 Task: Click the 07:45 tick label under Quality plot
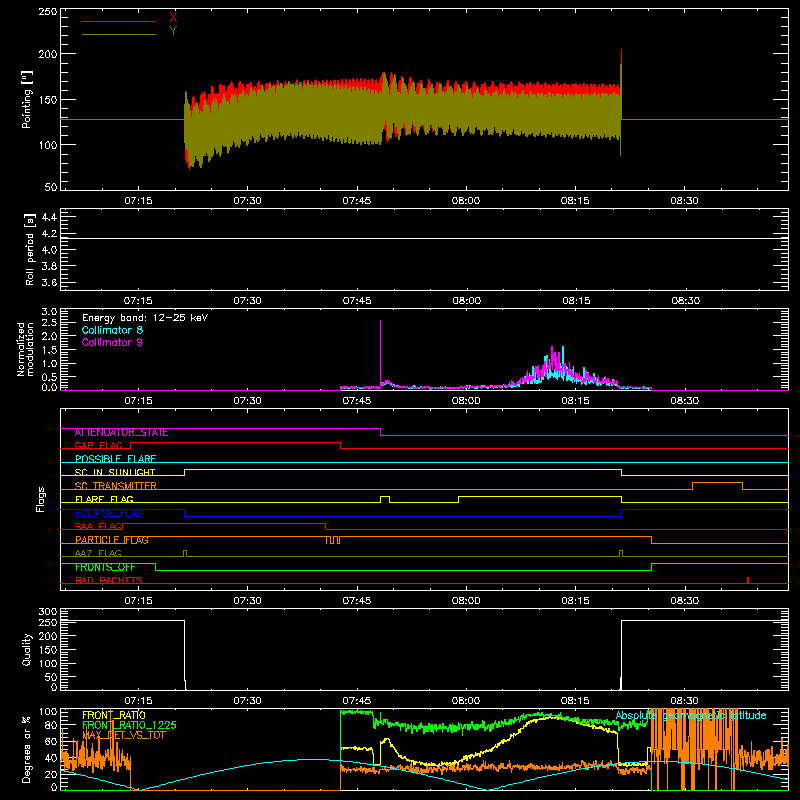click(357, 701)
